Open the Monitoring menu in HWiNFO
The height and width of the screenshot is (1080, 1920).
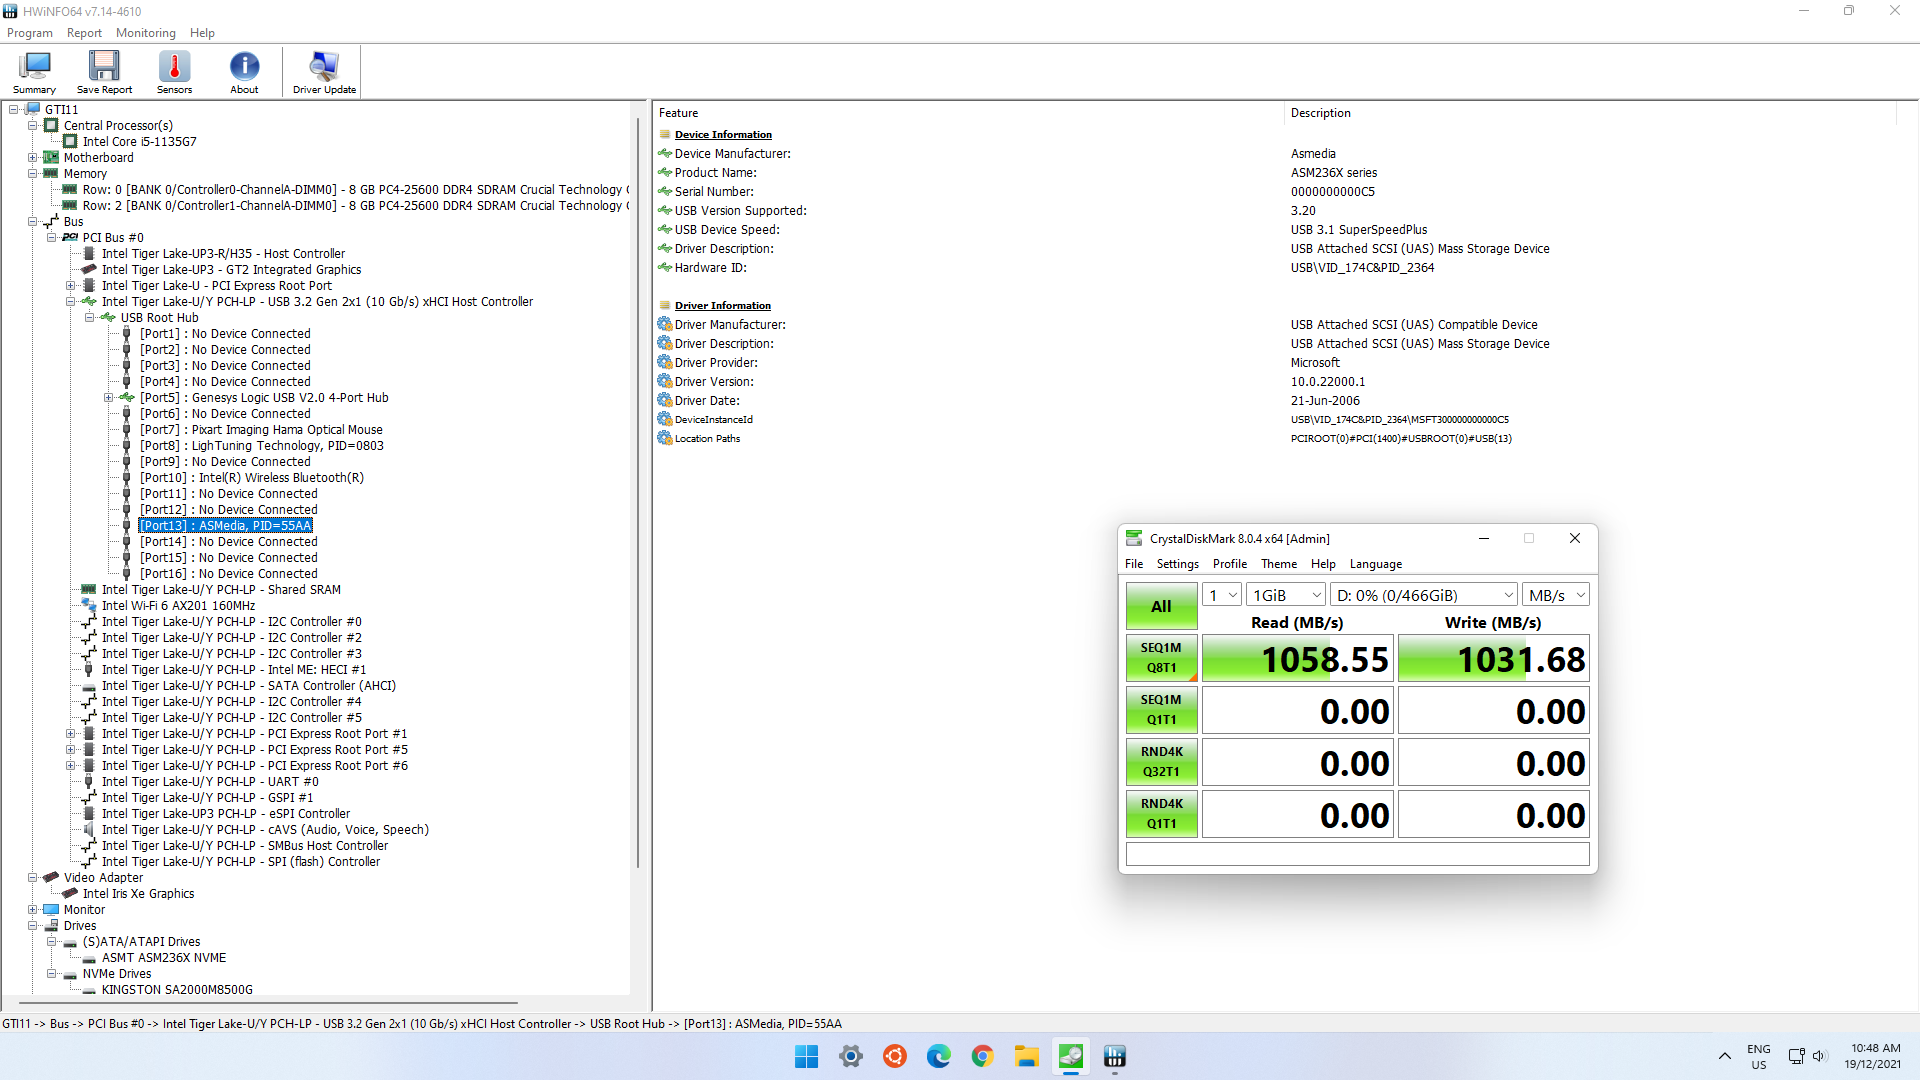point(145,33)
